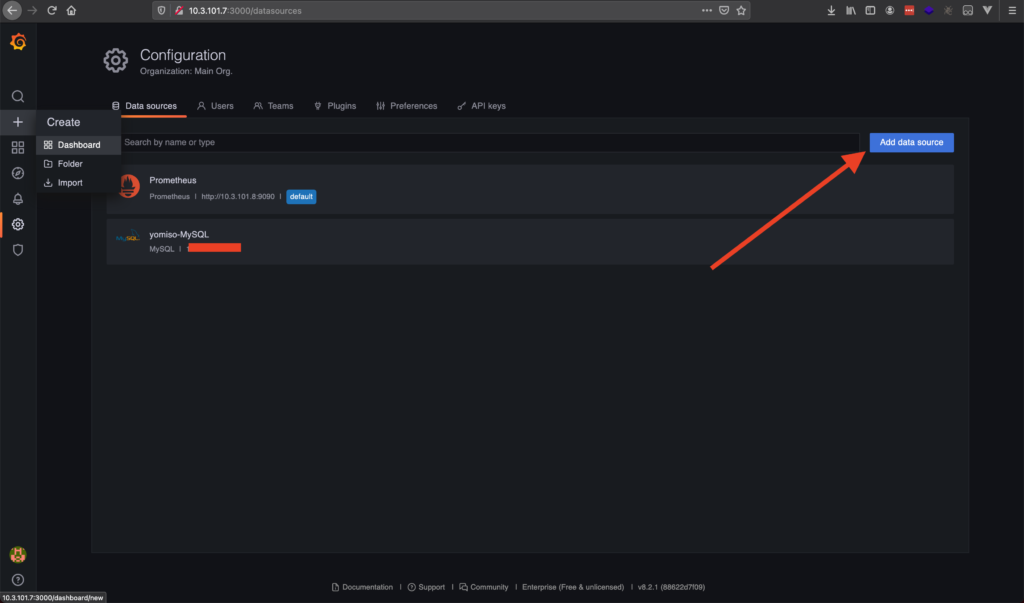Click the browser address bar URL
The height and width of the screenshot is (603, 1024).
point(245,10)
